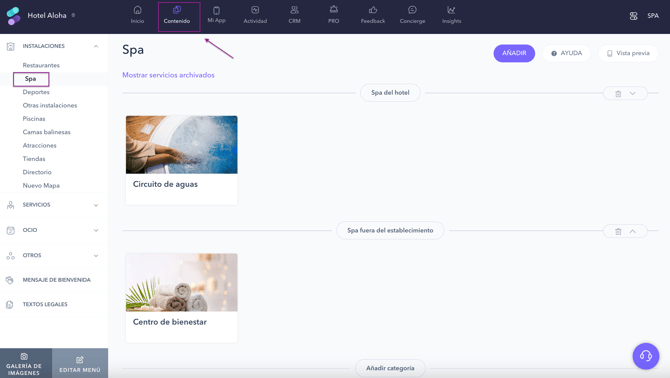Select Atracciones in sidebar
The image size is (670, 378).
tap(39, 146)
